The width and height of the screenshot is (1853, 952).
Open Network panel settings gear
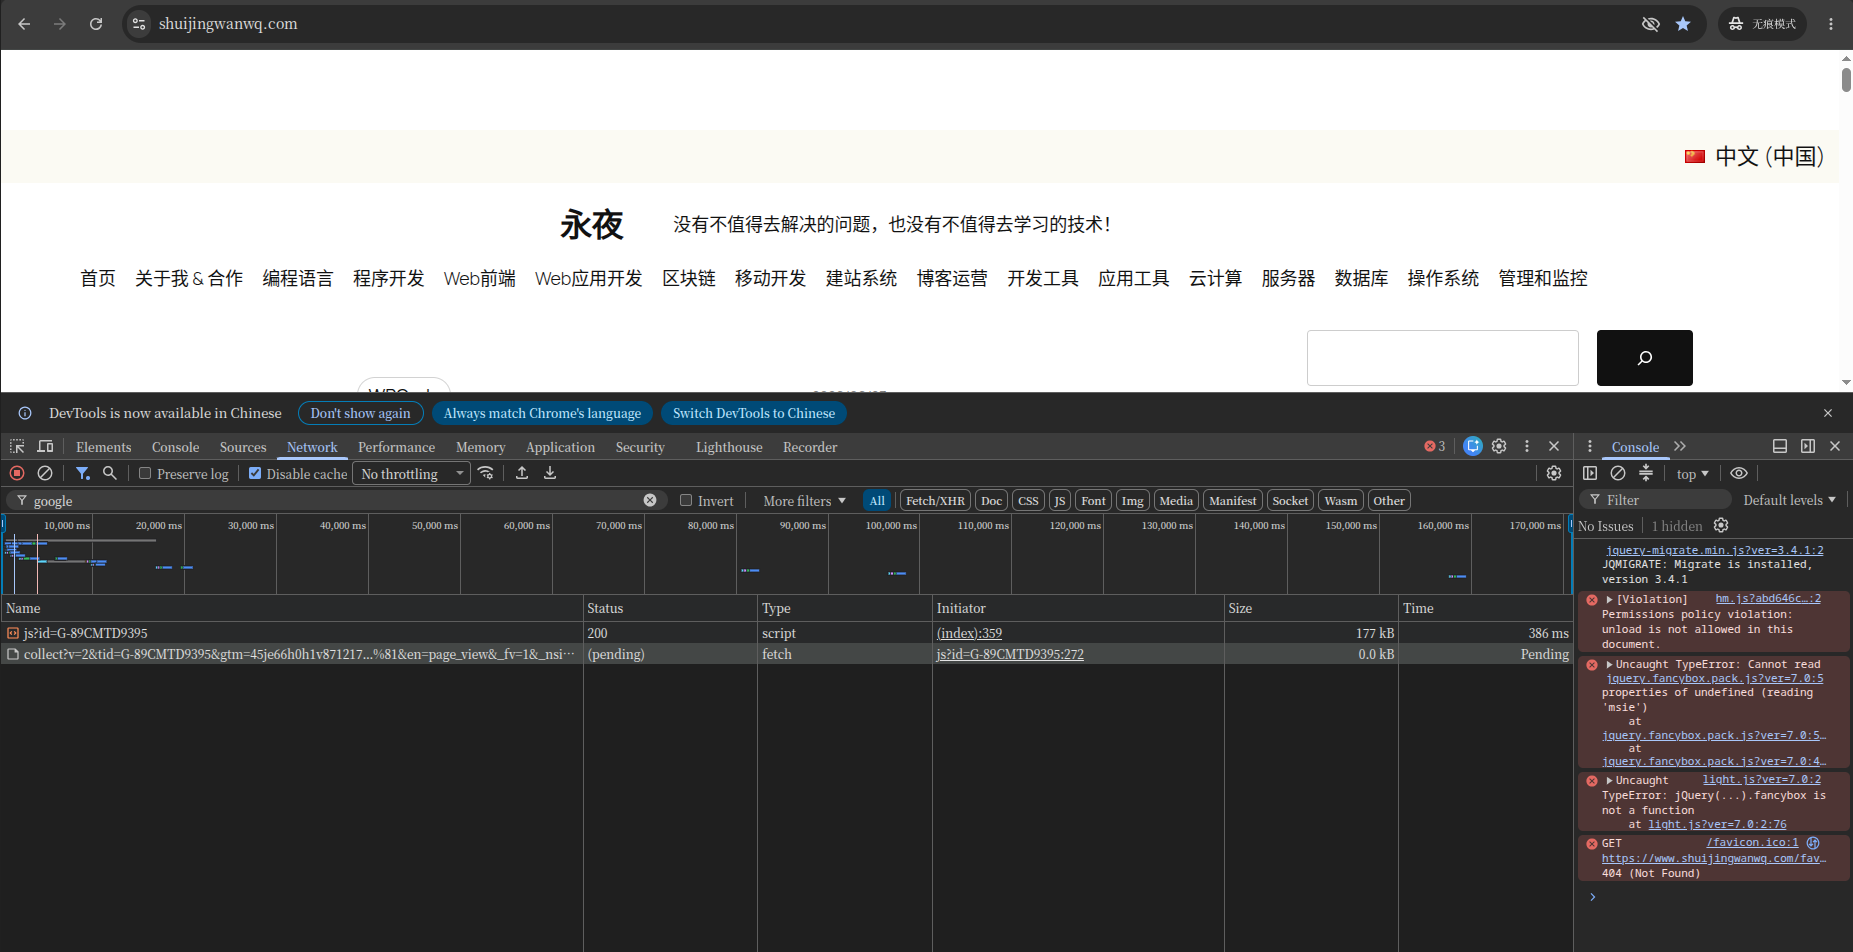tap(1554, 473)
